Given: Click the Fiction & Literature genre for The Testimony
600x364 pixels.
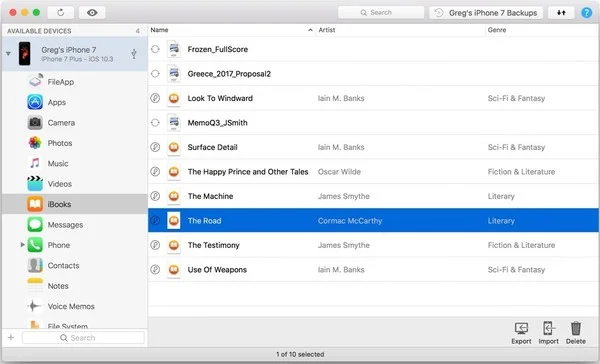Looking at the screenshot, I should pyautogui.click(x=521, y=245).
